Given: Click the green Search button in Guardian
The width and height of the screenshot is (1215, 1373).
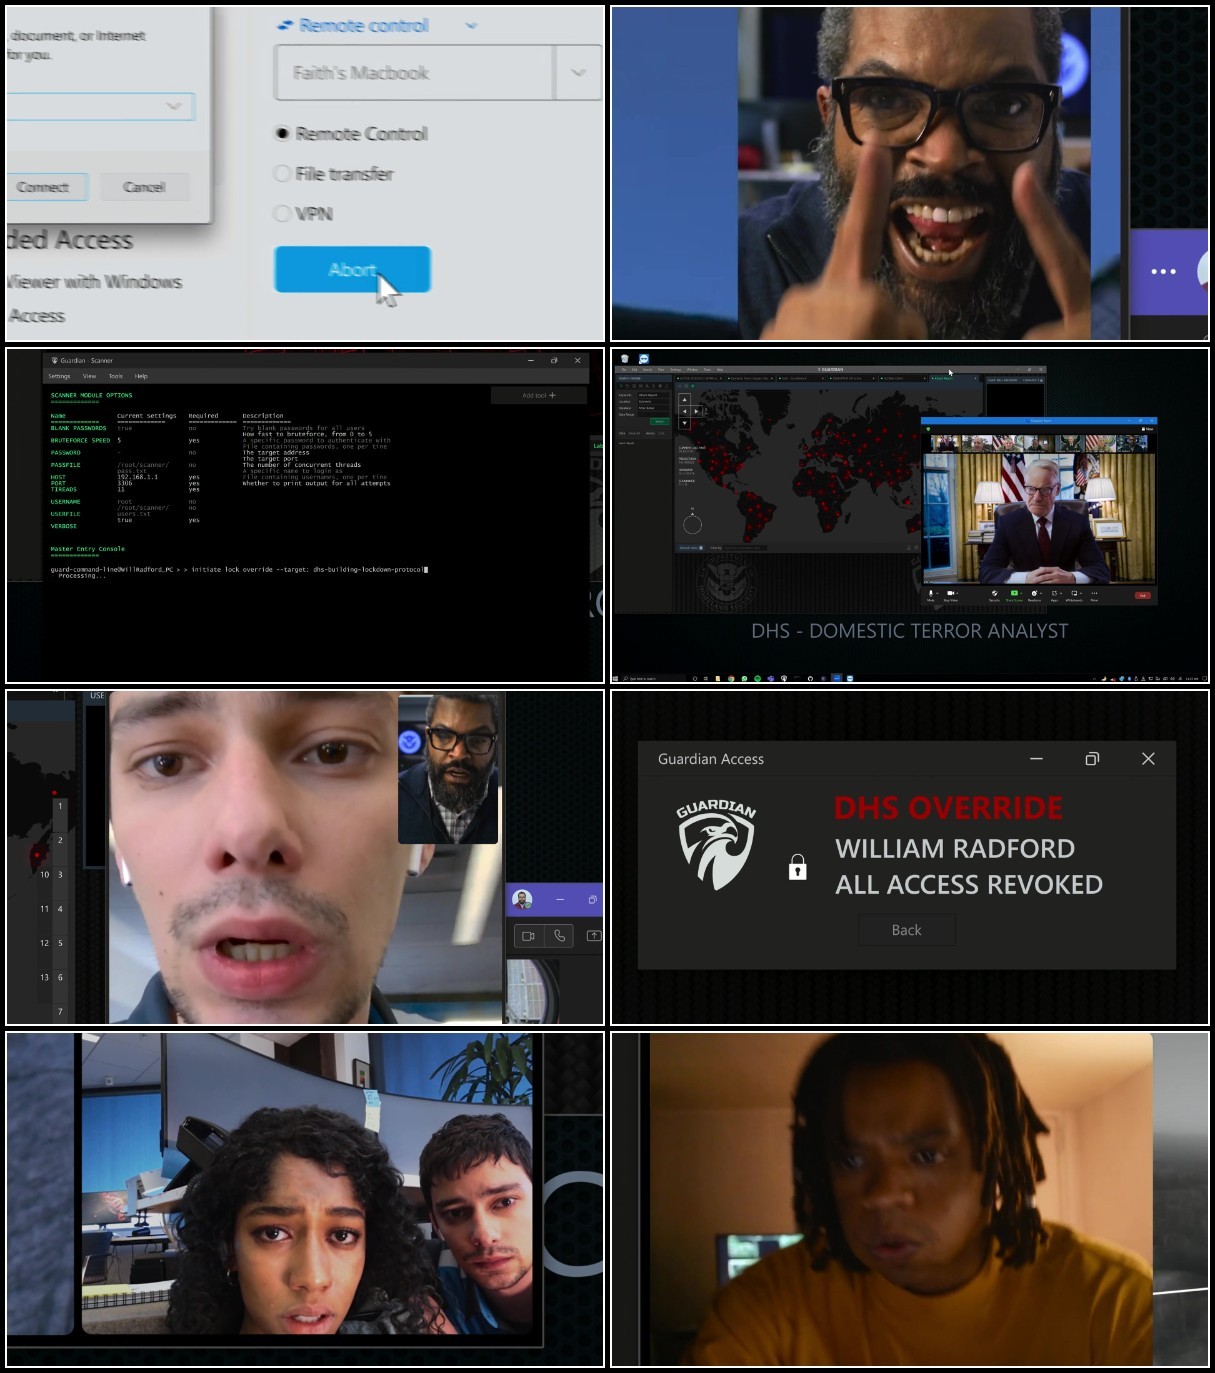Looking at the screenshot, I should coord(660,422).
